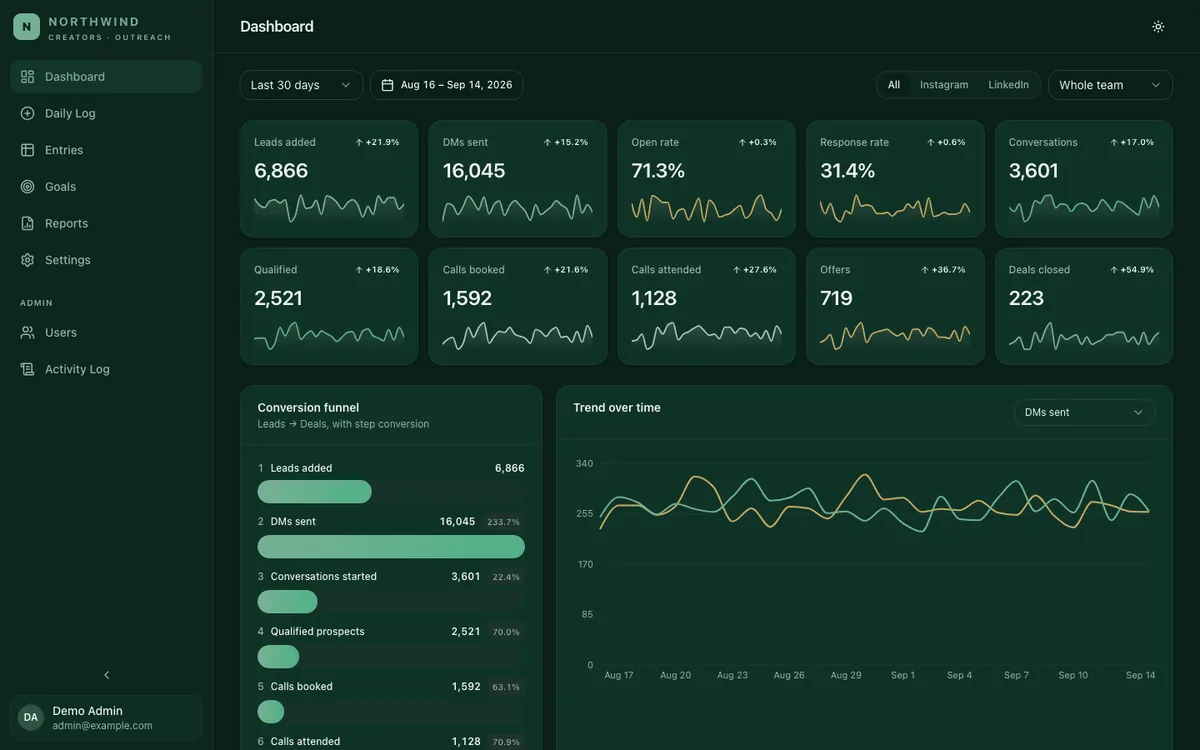
Task: Open the Reports page
Action: point(106,223)
